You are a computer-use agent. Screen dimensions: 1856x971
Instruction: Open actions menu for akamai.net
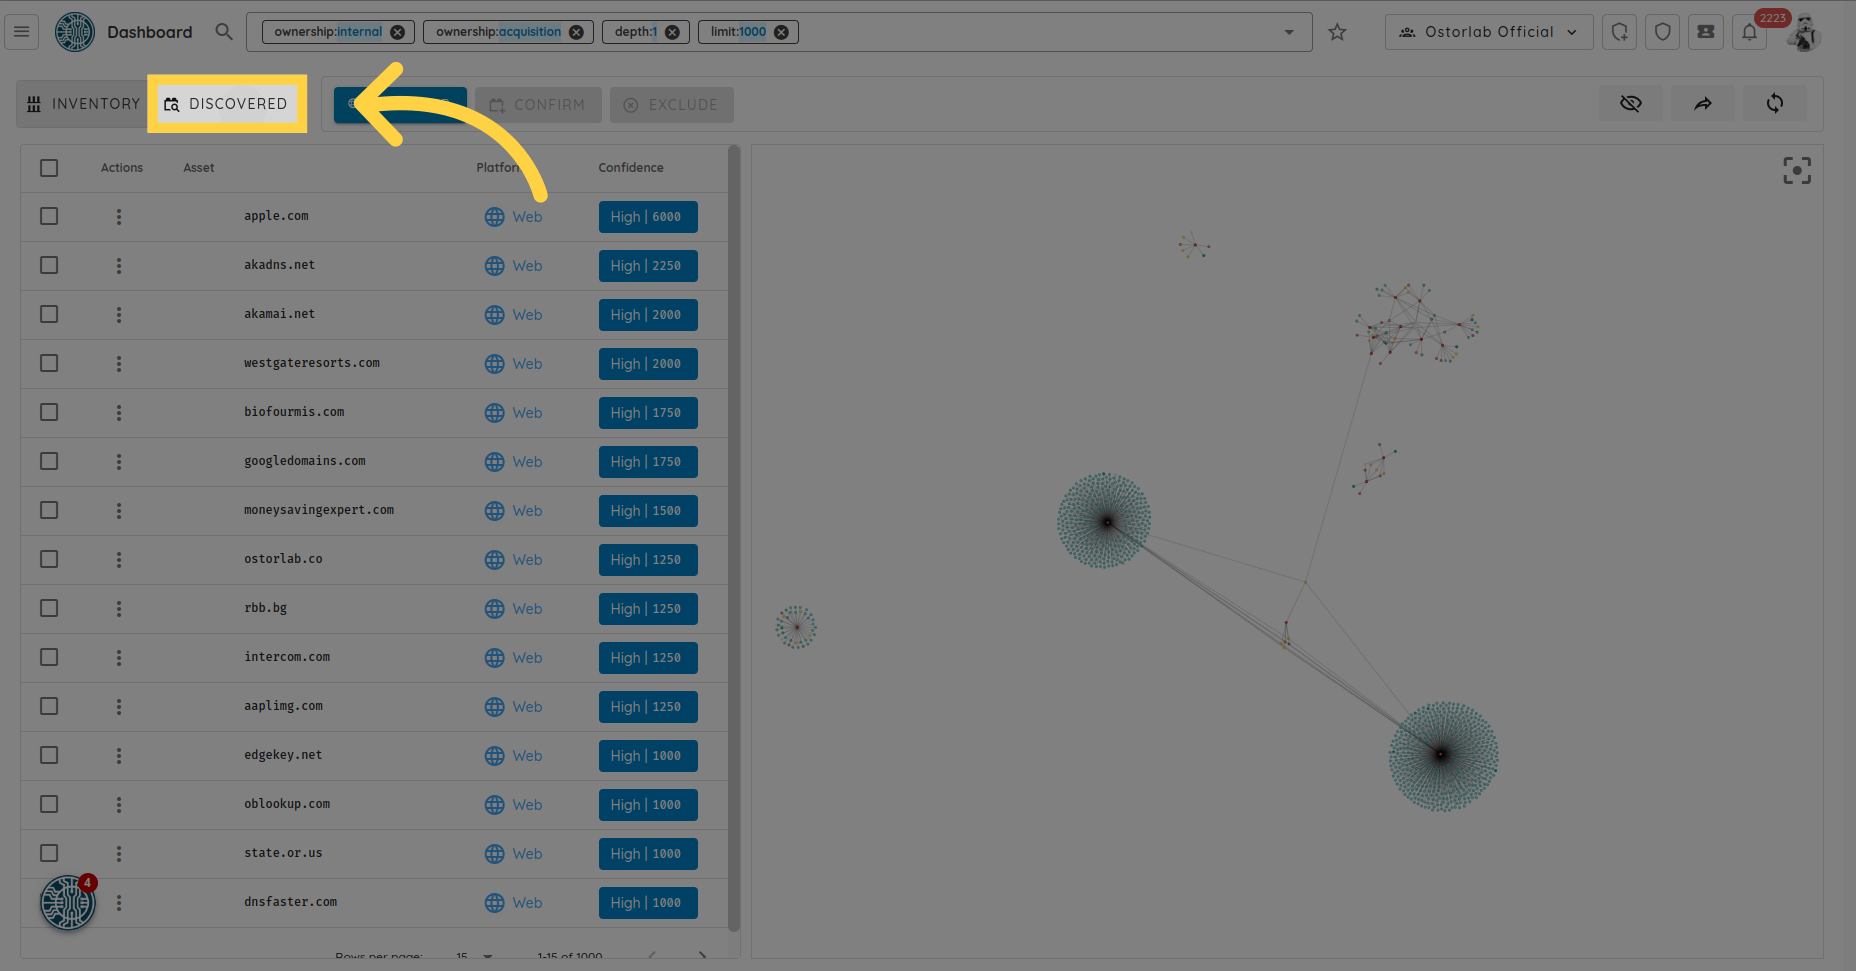point(119,315)
